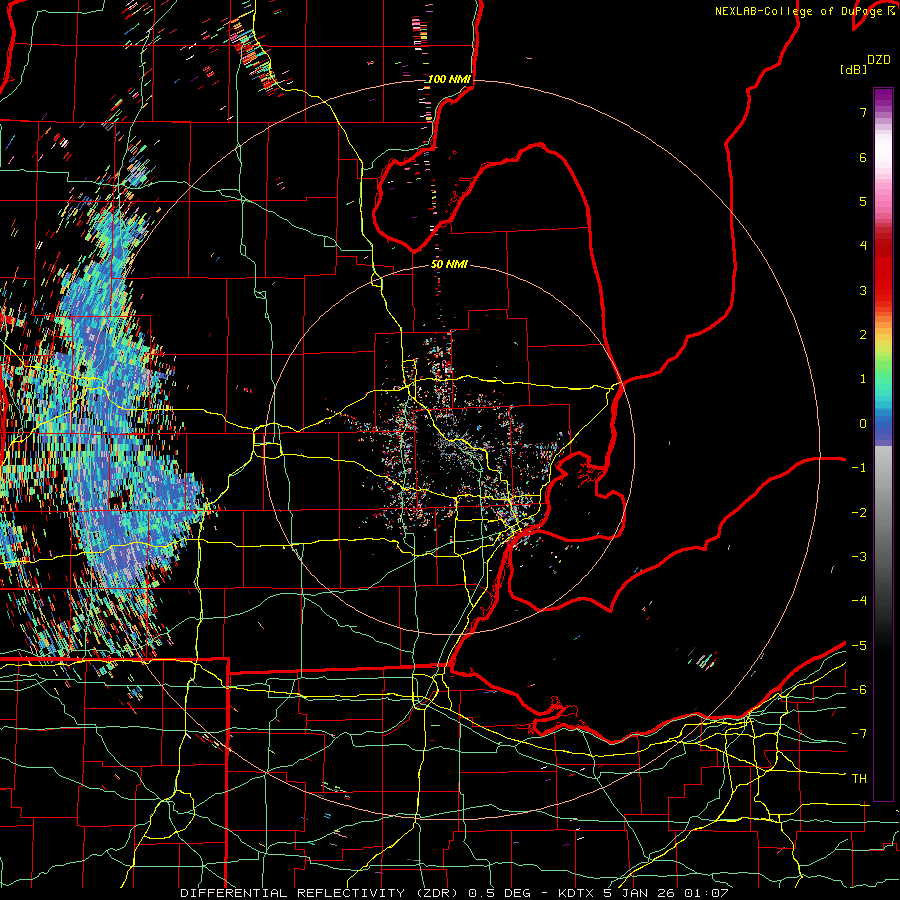The image size is (900, 900).
Task: Click the positive 6 scale label
Action: pyautogui.click(x=863, y=157)
